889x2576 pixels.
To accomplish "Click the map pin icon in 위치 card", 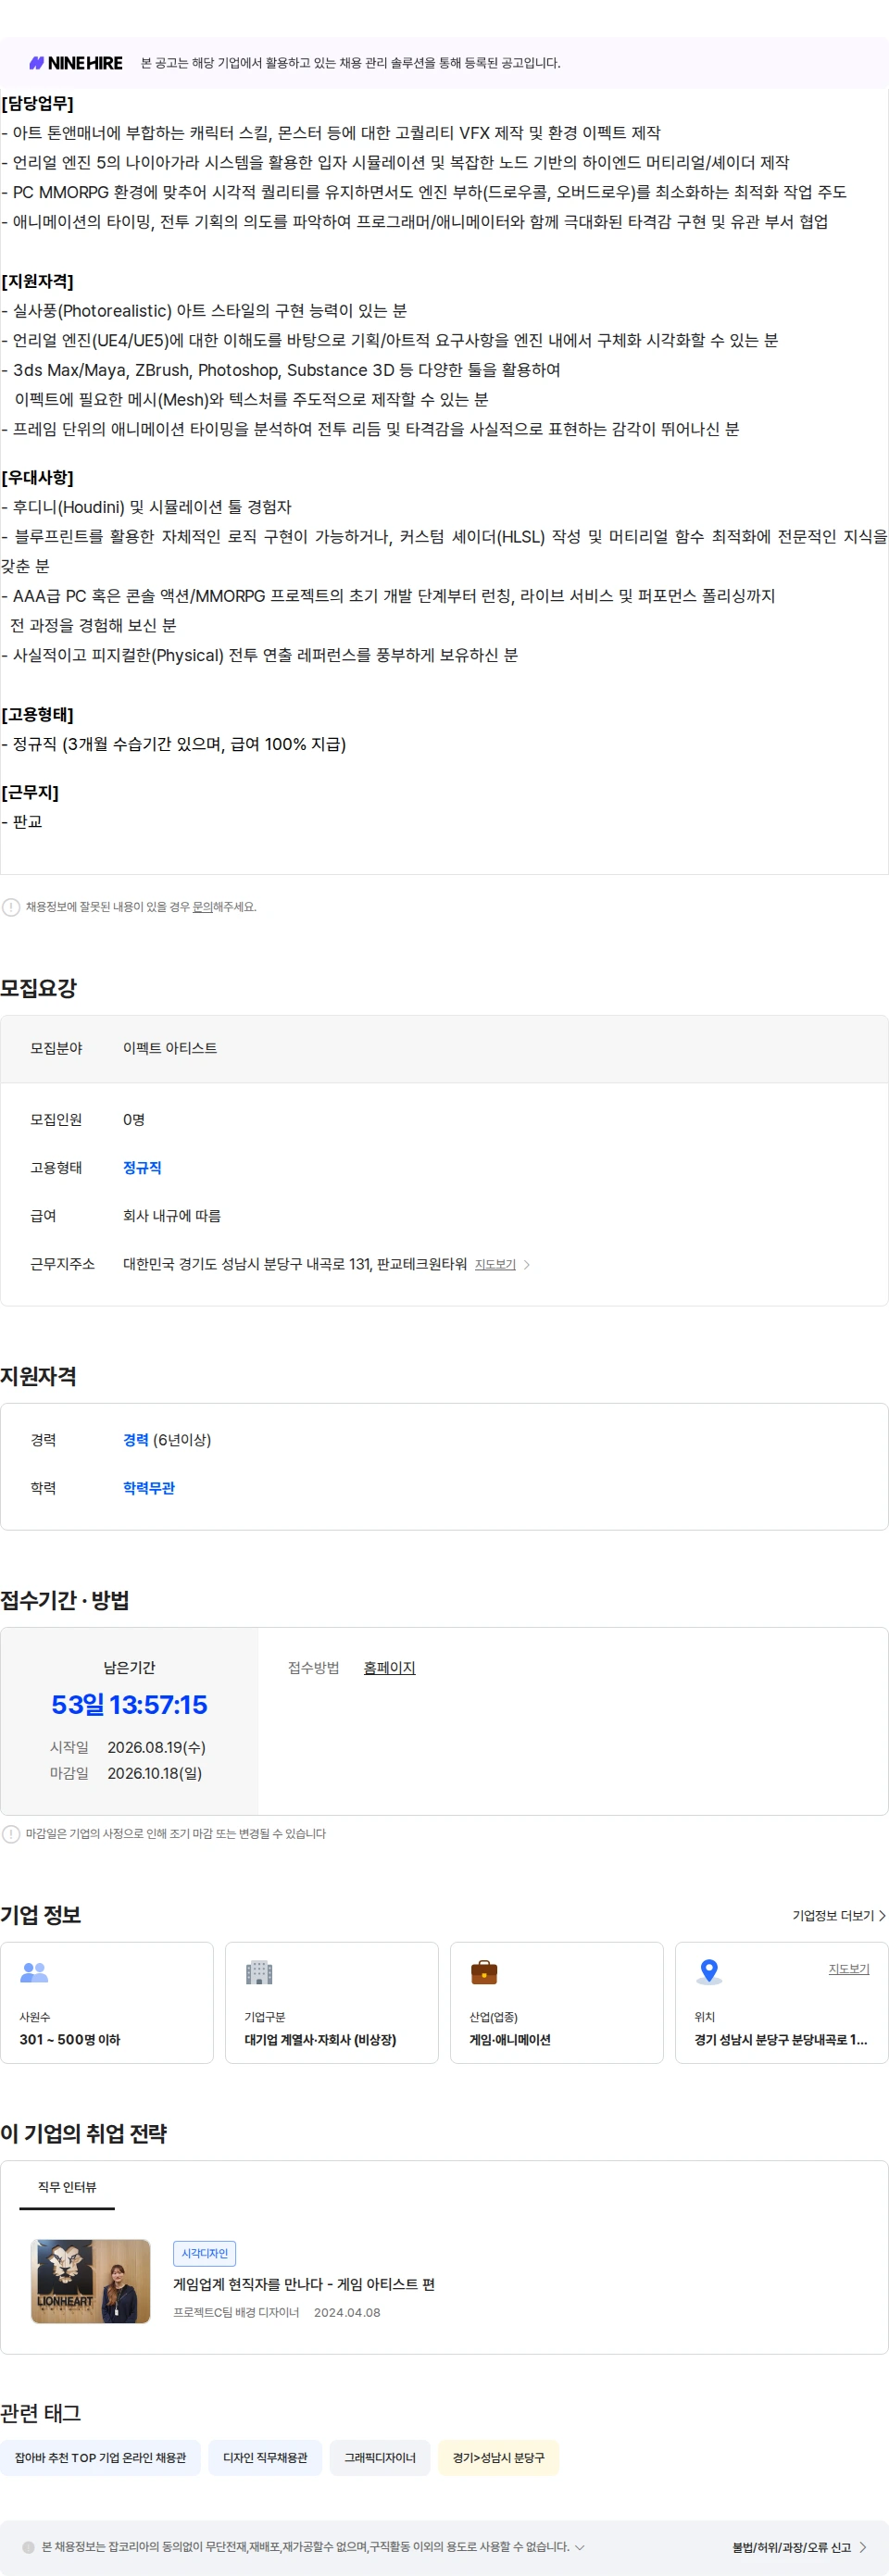I will click(709, 1972).
